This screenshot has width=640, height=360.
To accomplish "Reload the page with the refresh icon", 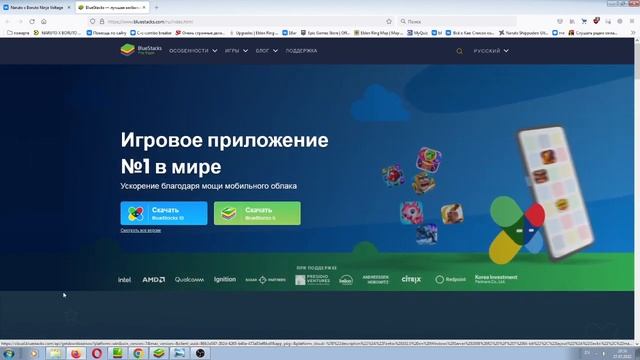I will pos(32,21).
